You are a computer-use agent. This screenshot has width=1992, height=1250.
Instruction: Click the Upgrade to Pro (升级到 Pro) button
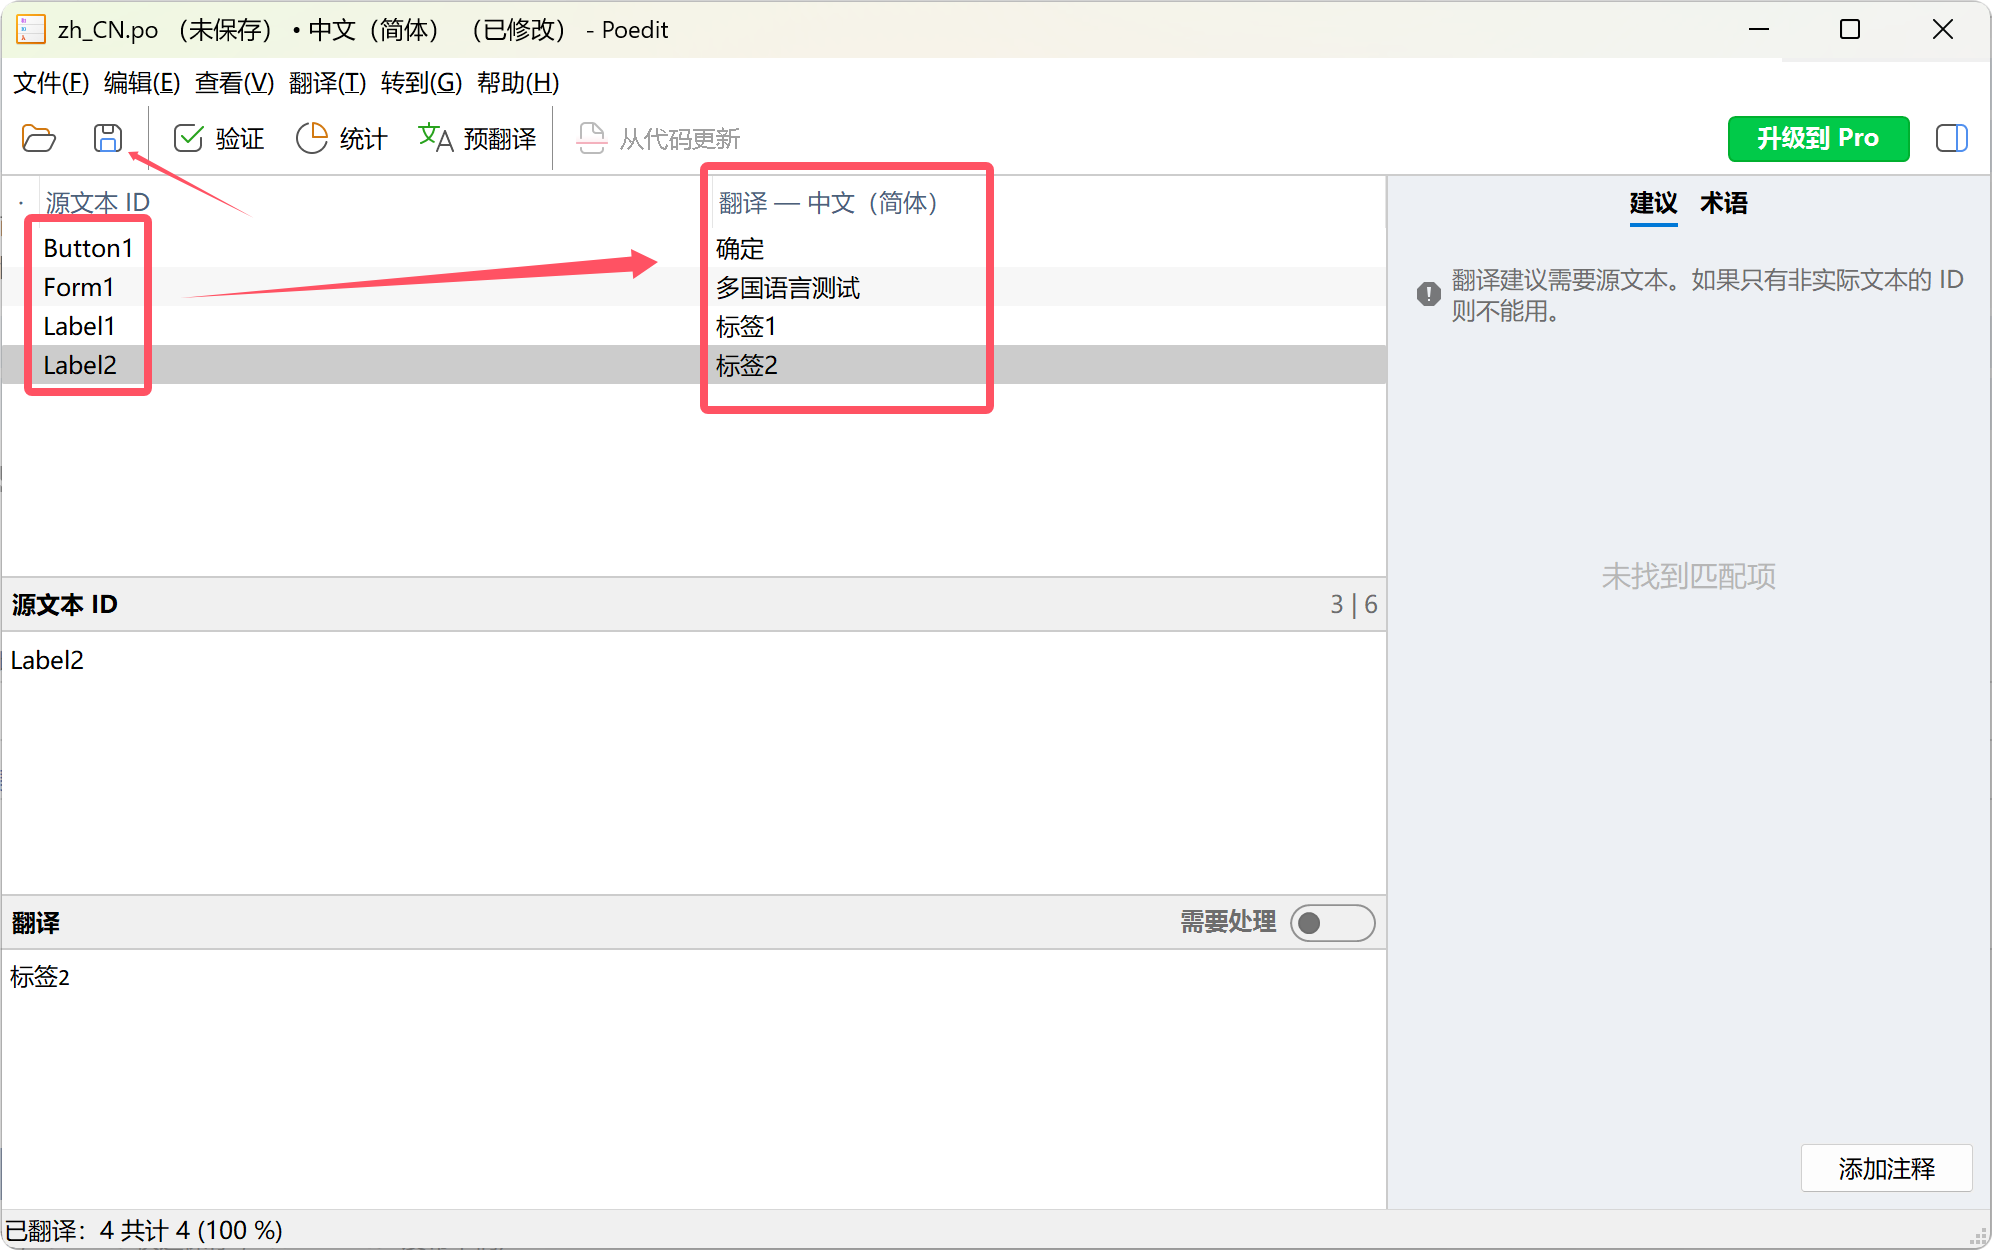point(1817,138)
